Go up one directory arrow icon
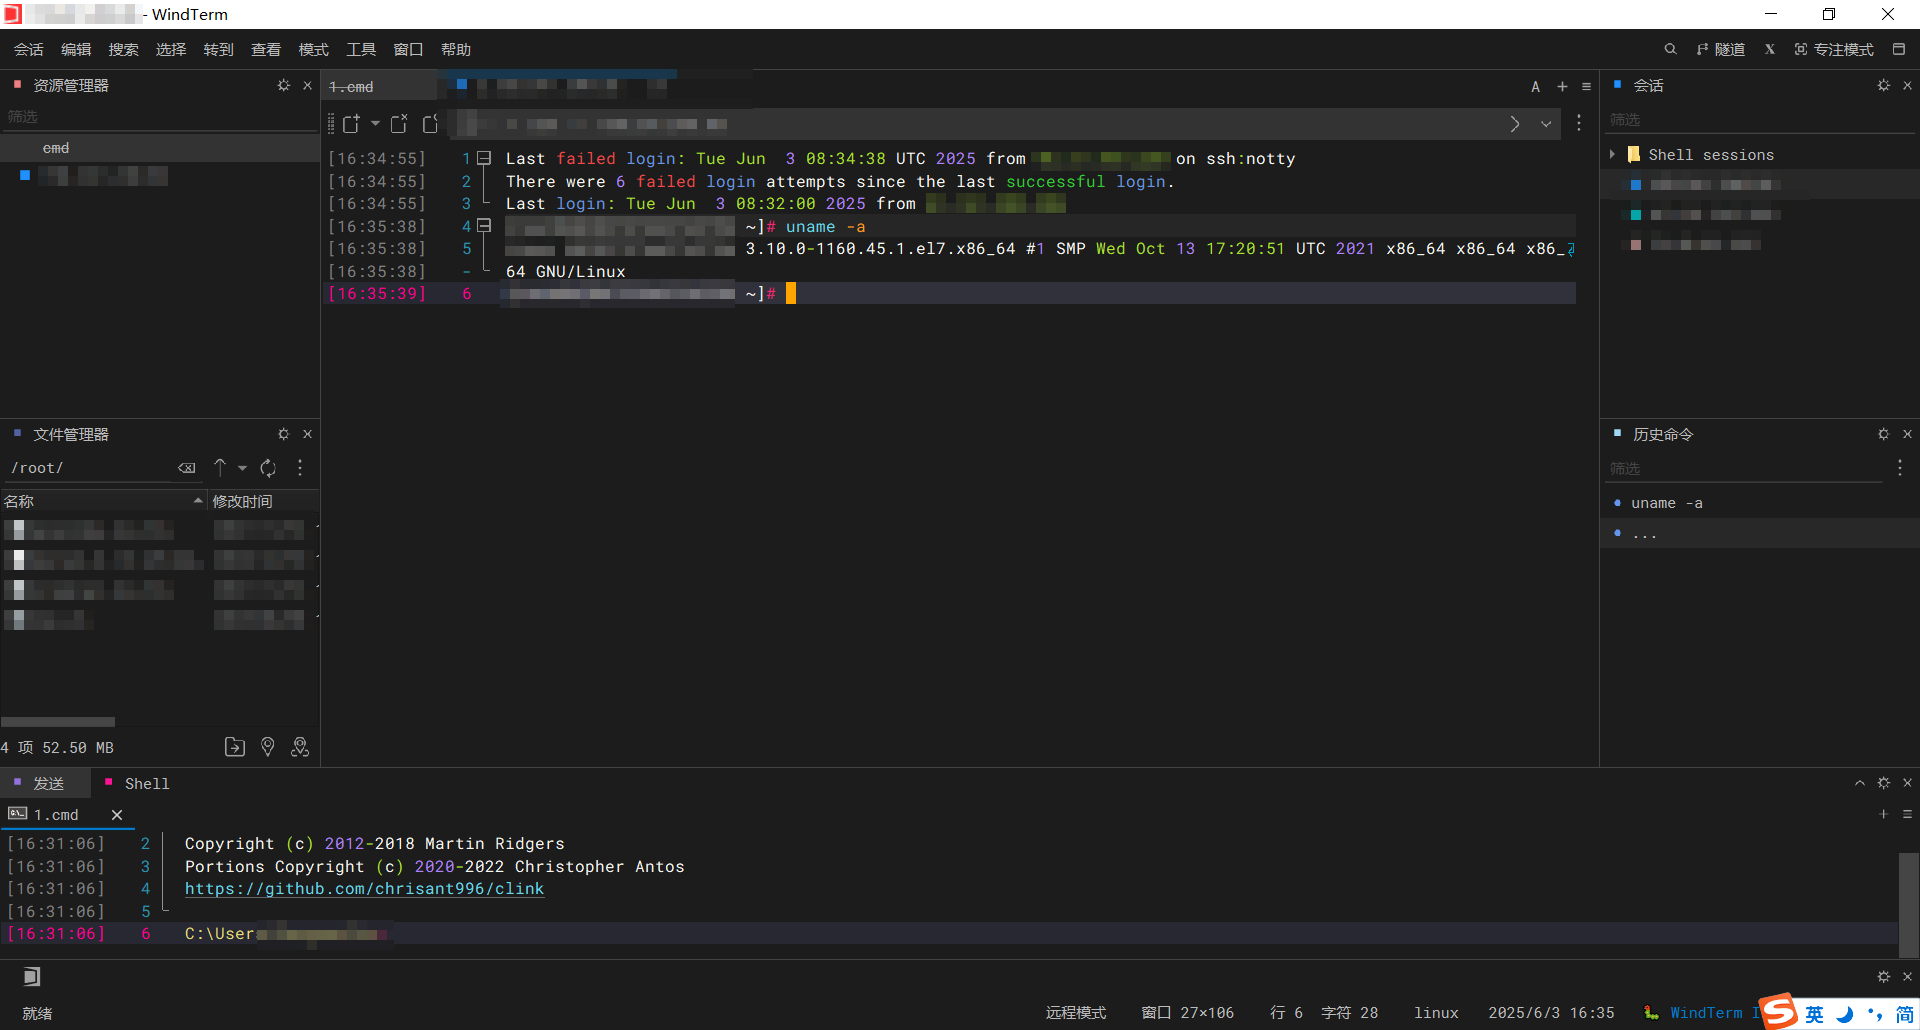Viewport: 1920px width, 1030px height. tap(220, 468)
